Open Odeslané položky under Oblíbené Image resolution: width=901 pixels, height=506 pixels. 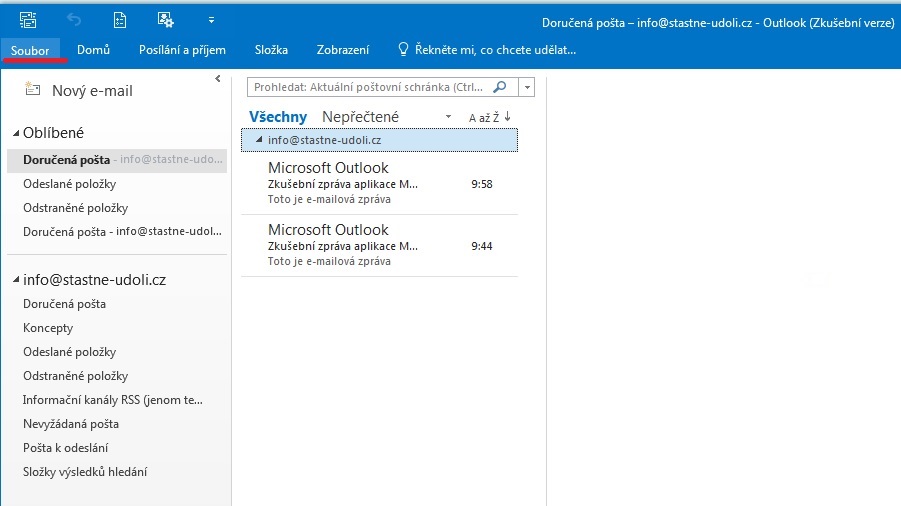[x=70, y=184]
